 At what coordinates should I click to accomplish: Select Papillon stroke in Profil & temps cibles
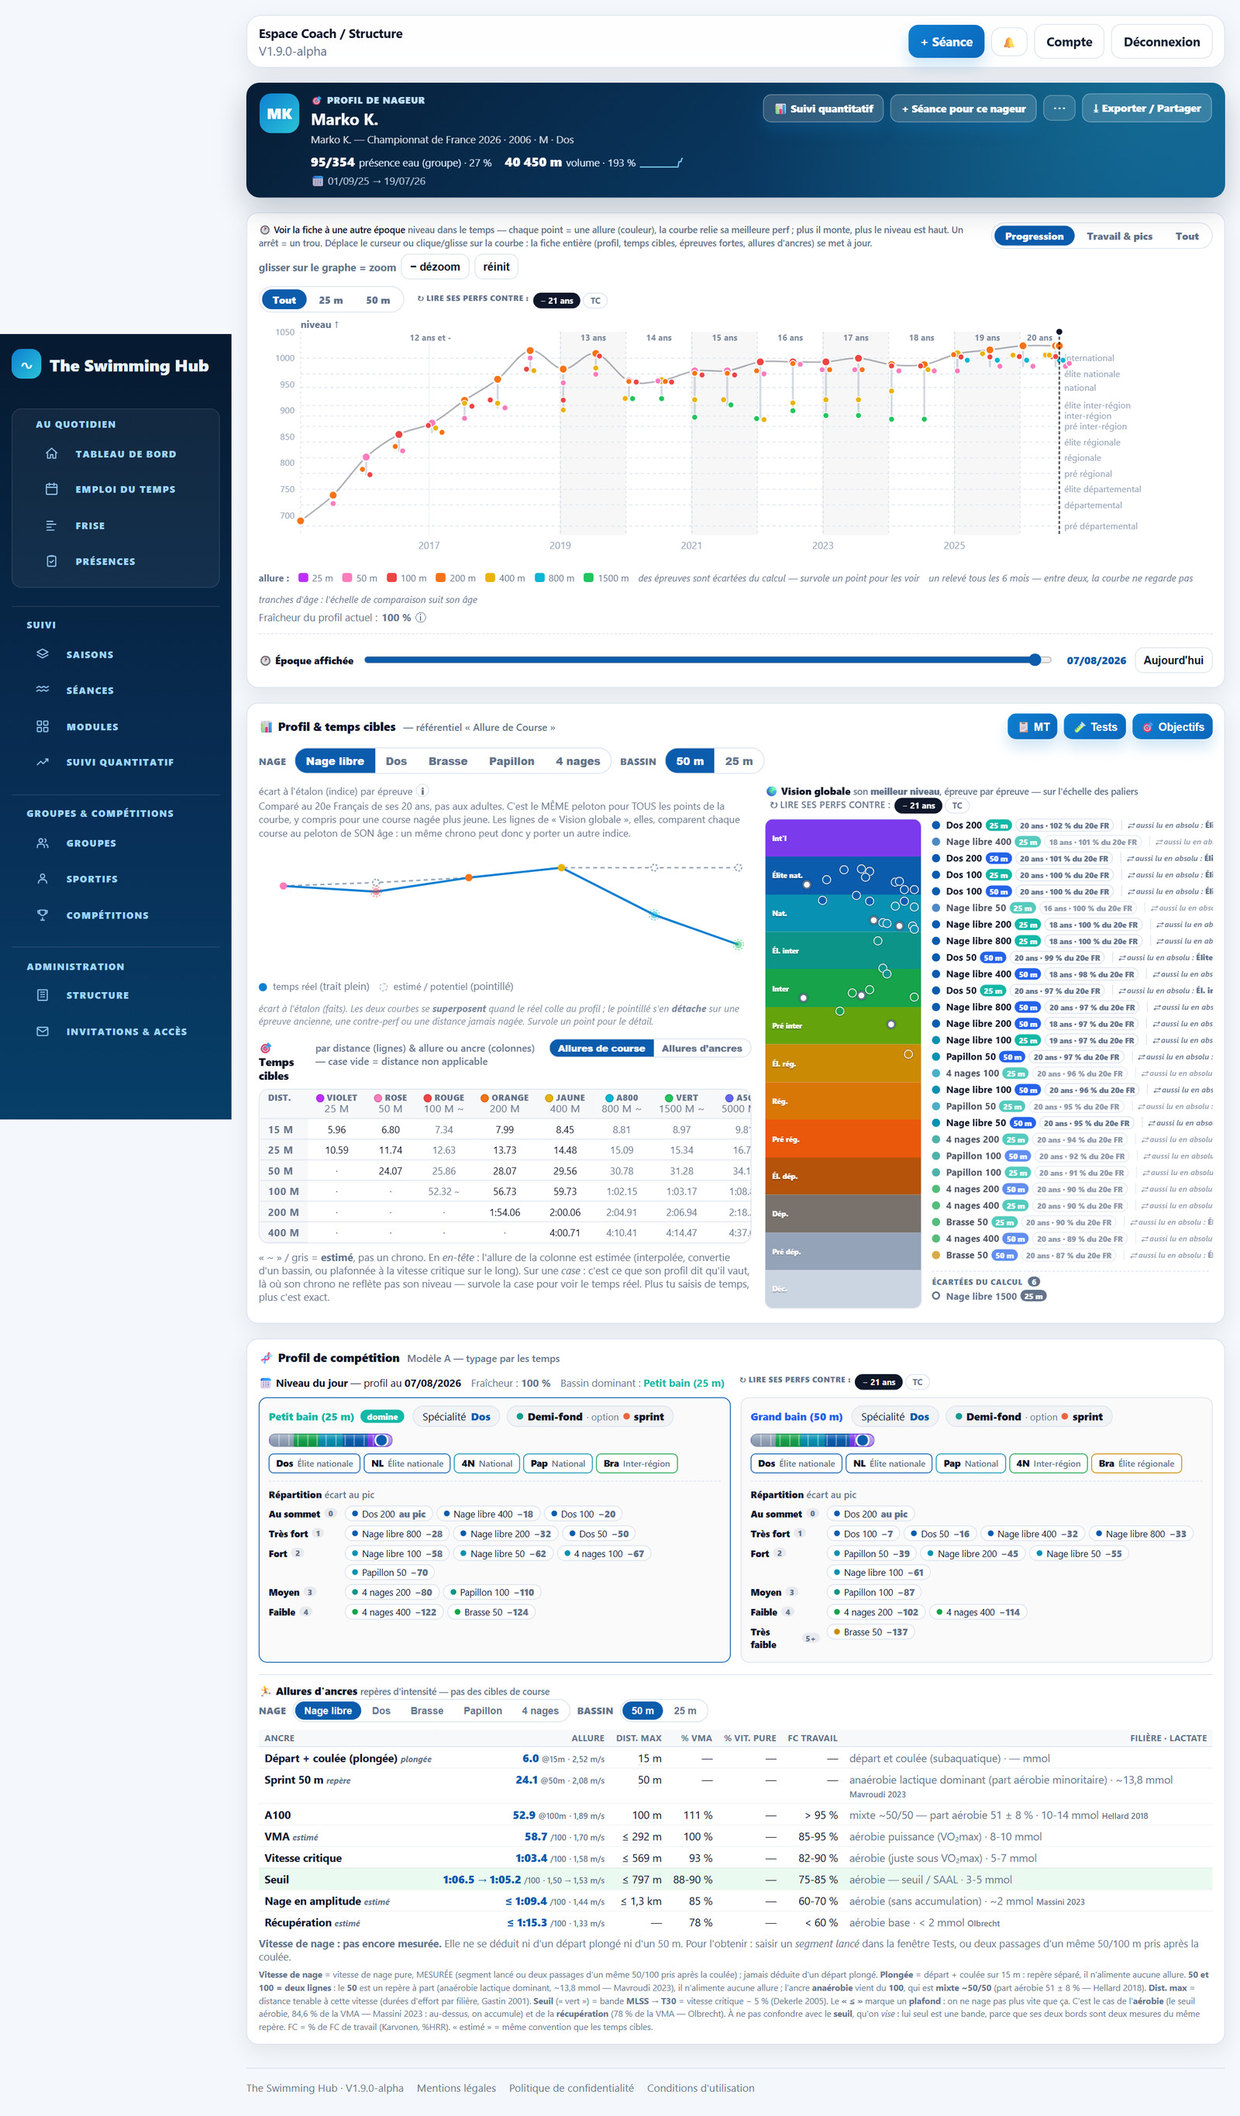tap(511, 761)
